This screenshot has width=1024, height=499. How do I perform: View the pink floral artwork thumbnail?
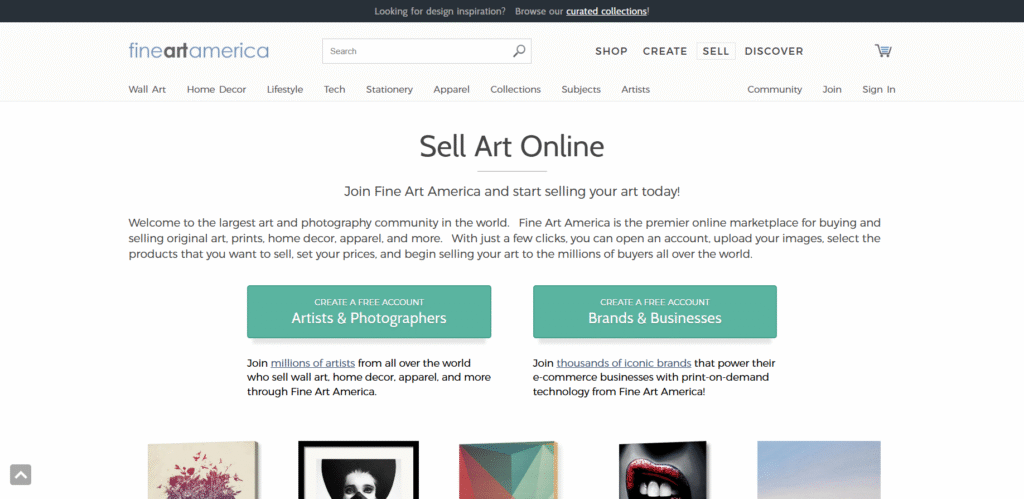pyautogui.click(x=202, y=470)
